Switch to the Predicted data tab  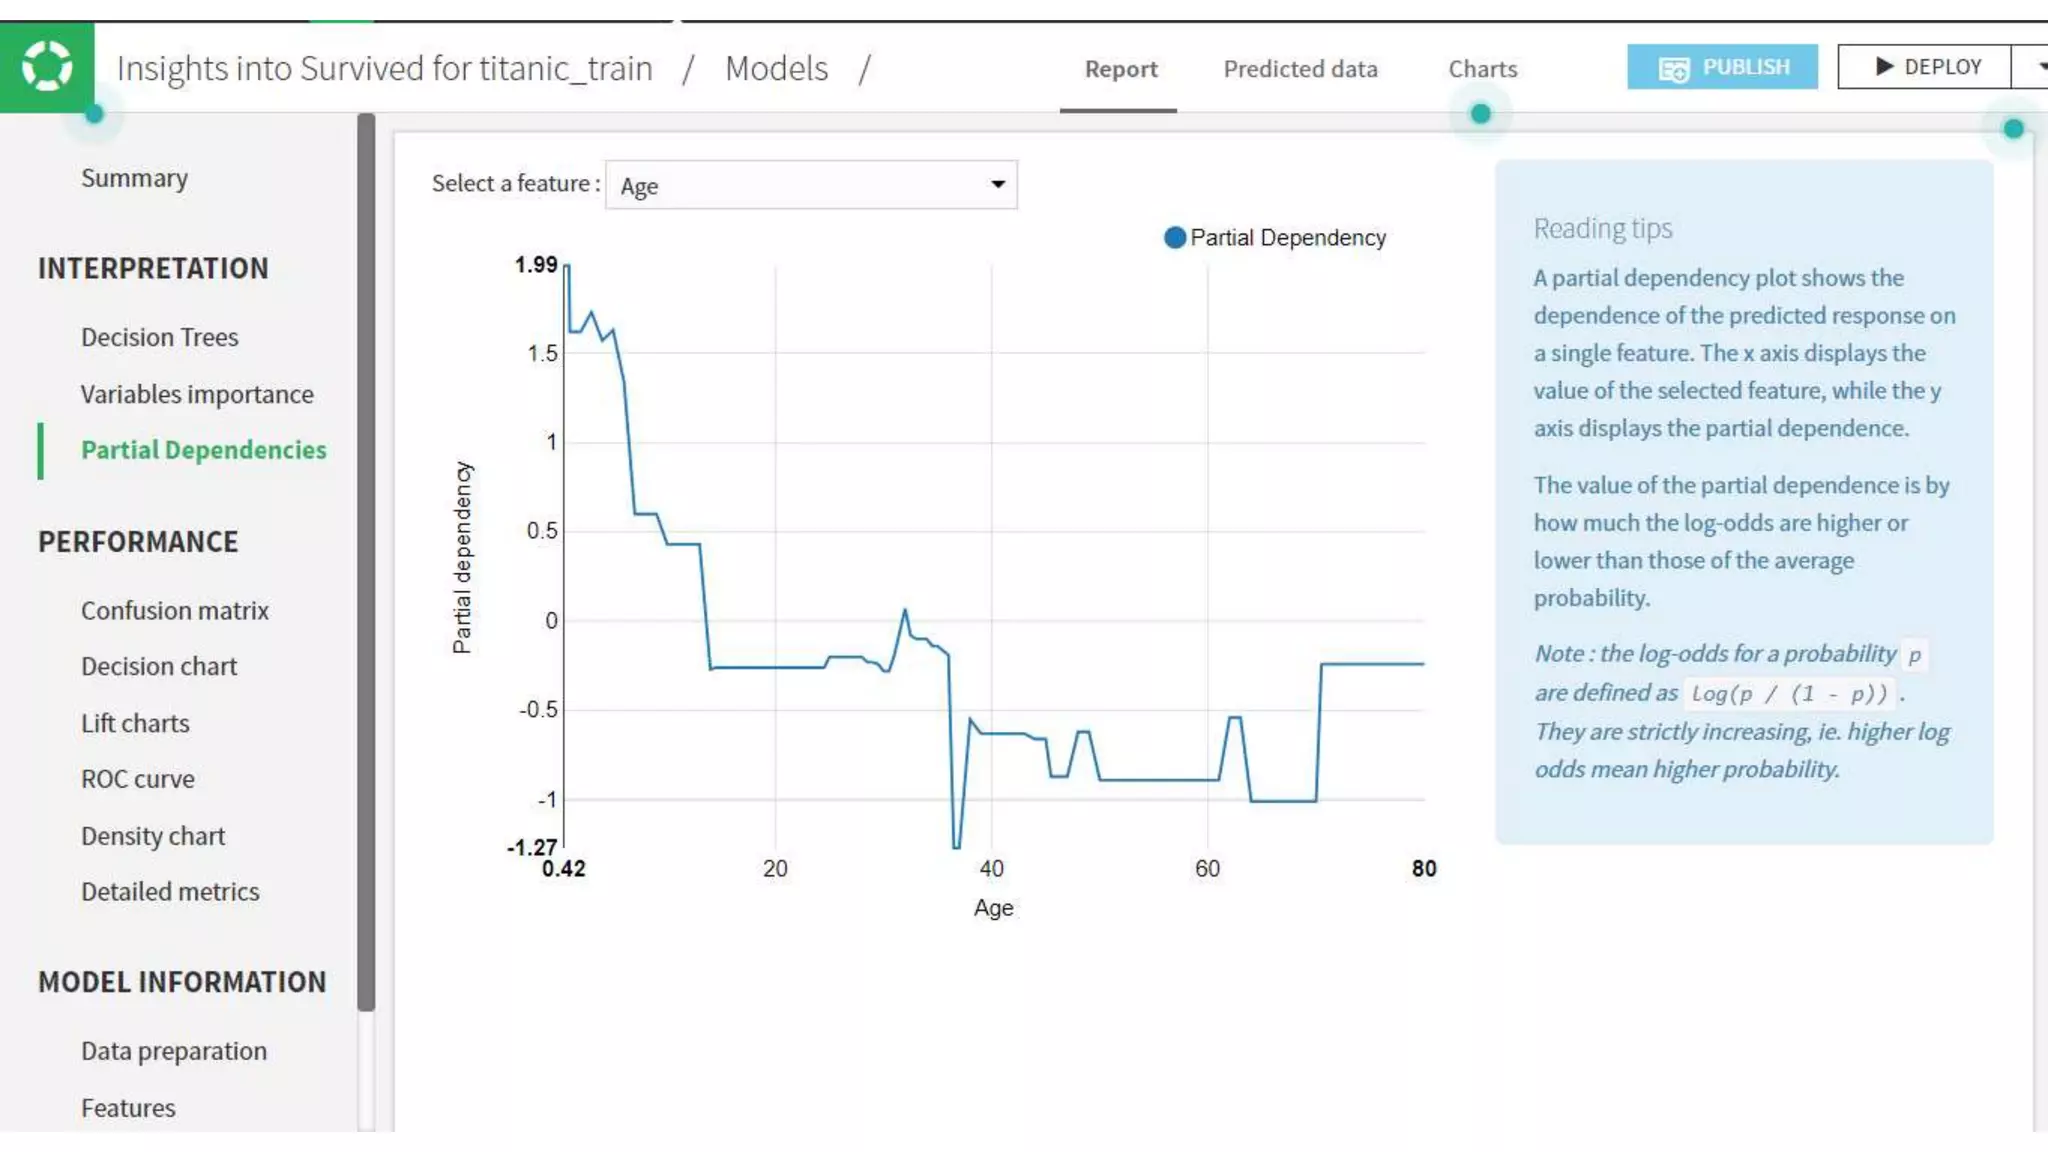pos(1300,69)
